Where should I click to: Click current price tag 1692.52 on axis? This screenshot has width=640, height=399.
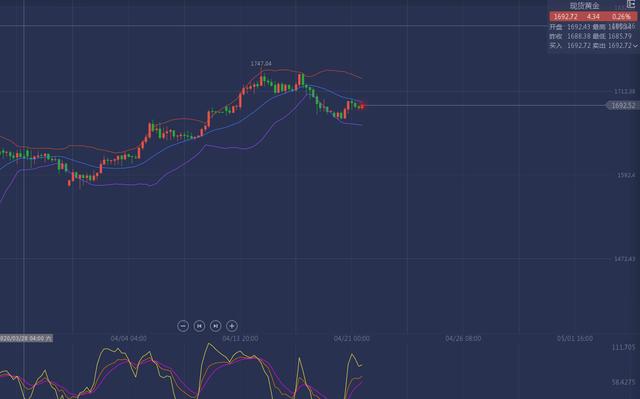622,106
